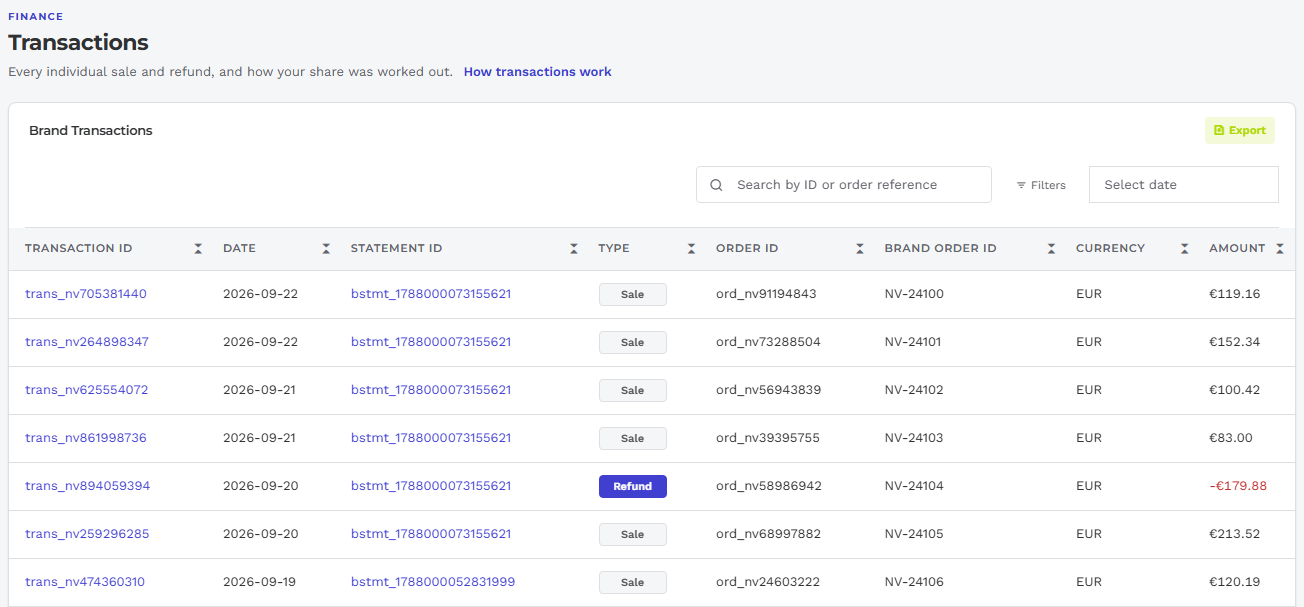Select brand order ID NV-24101
This screenshot has width=1304, height=607.
pos(914,342)
